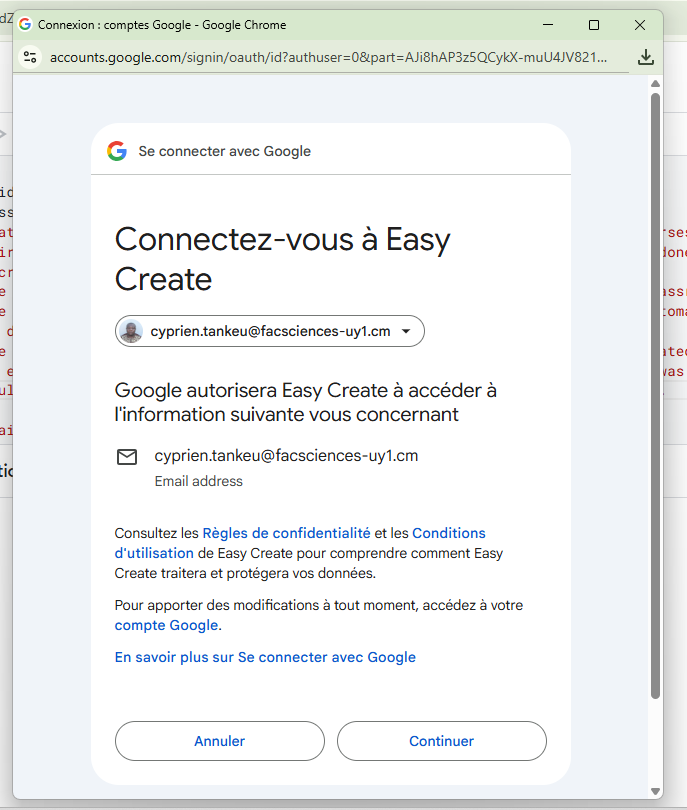Click the vertical scrollbar thumb
This screenshot has width=687, height=810.
pyautogui.click(x=655, y=396)
